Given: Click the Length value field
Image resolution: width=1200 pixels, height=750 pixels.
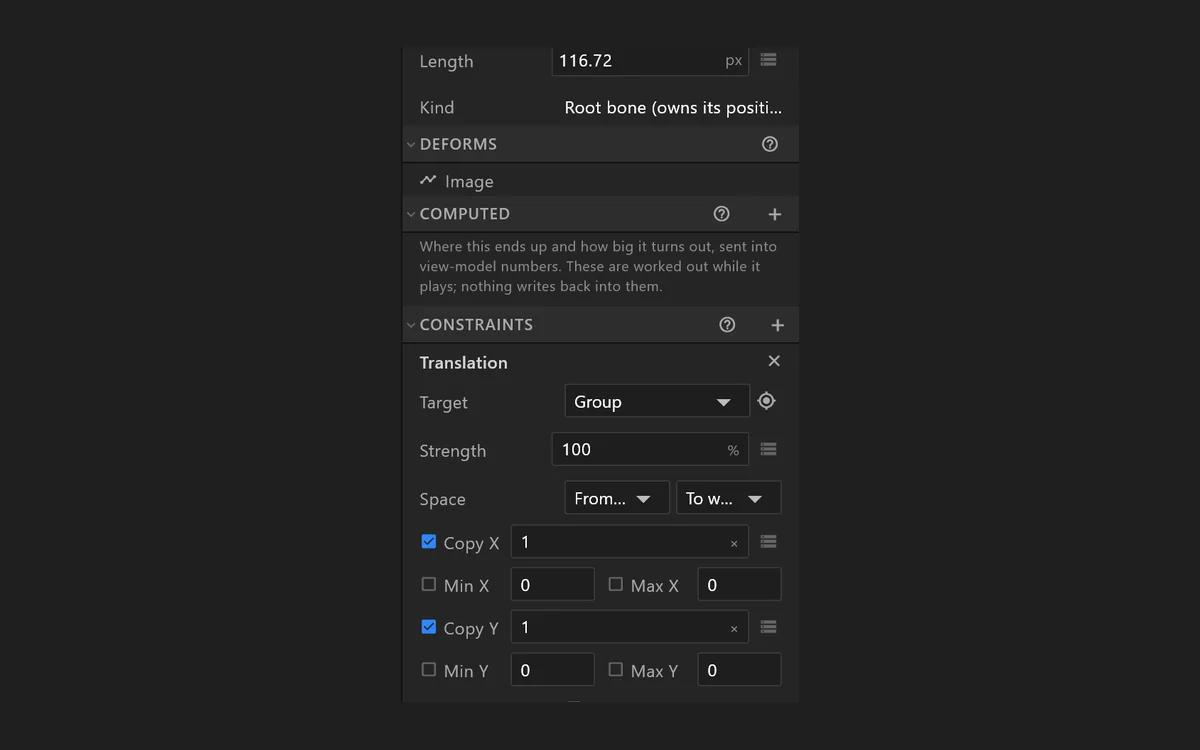Looking at the screenshot, I should pyautogui.click(x=650, y=60).
